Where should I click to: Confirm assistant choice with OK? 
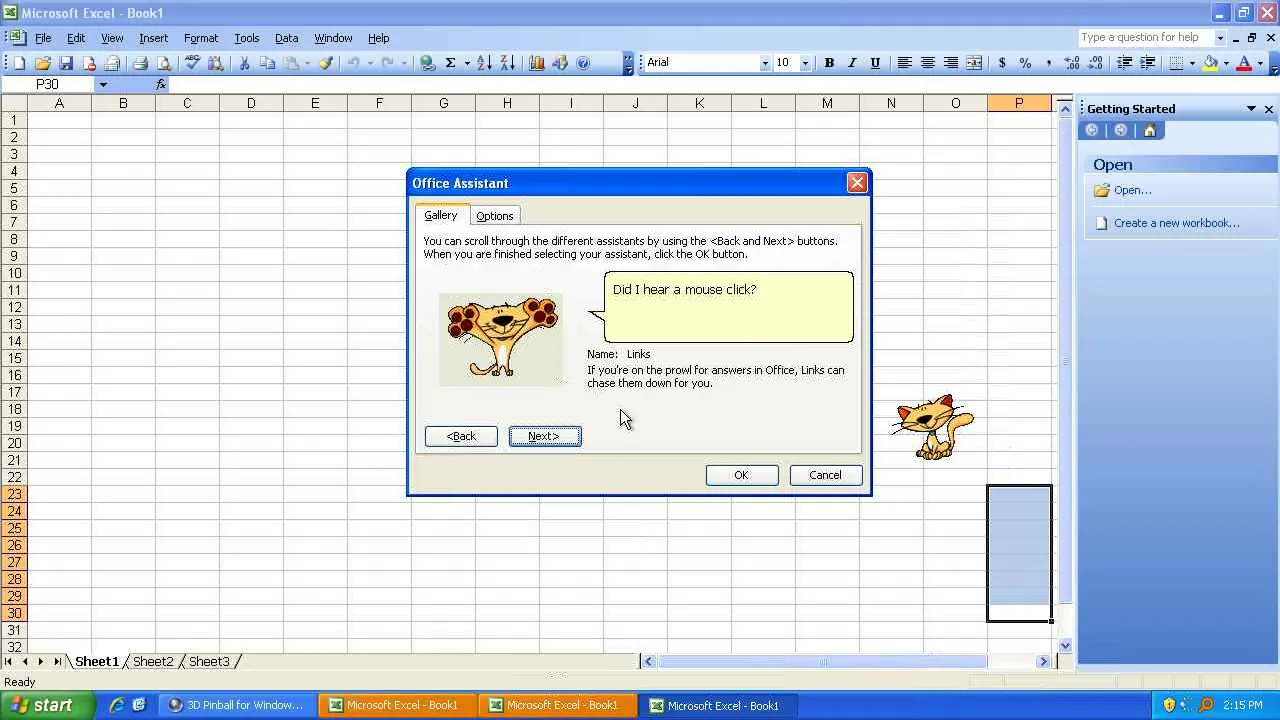pyautogui.click(x=741, y=475)
